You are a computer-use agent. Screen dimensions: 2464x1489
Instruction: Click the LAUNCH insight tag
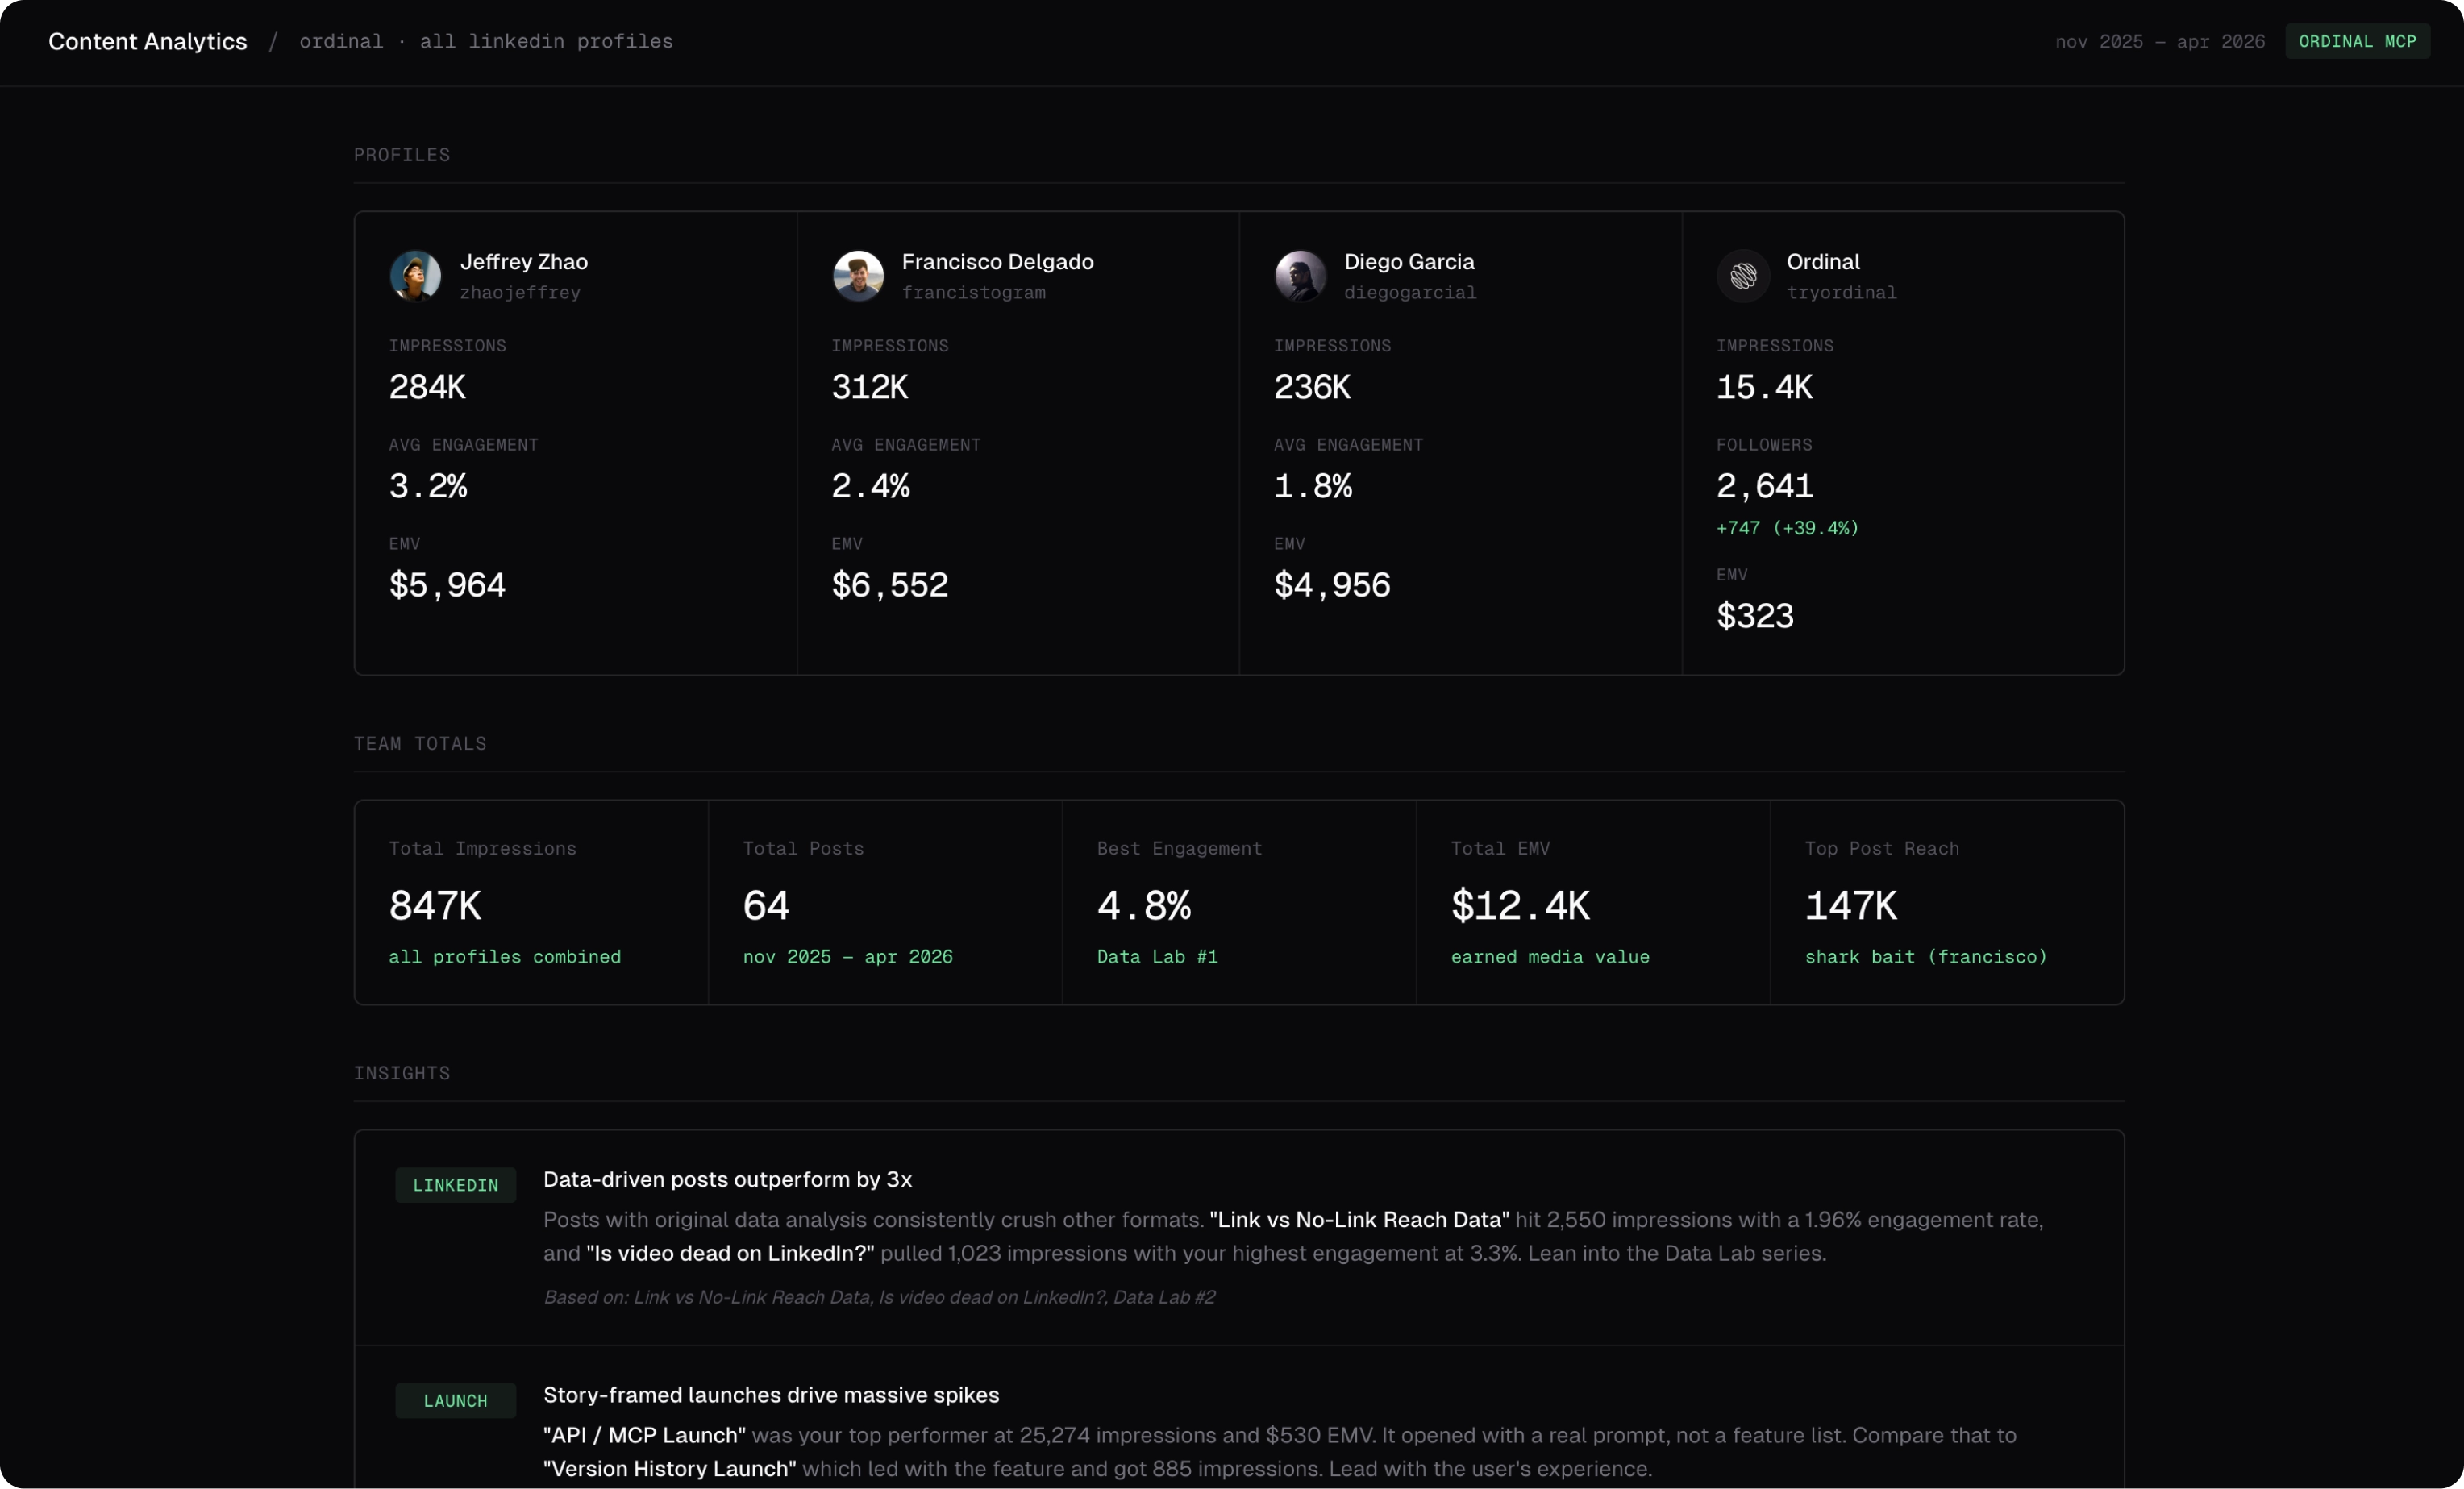coord(455,1400)
